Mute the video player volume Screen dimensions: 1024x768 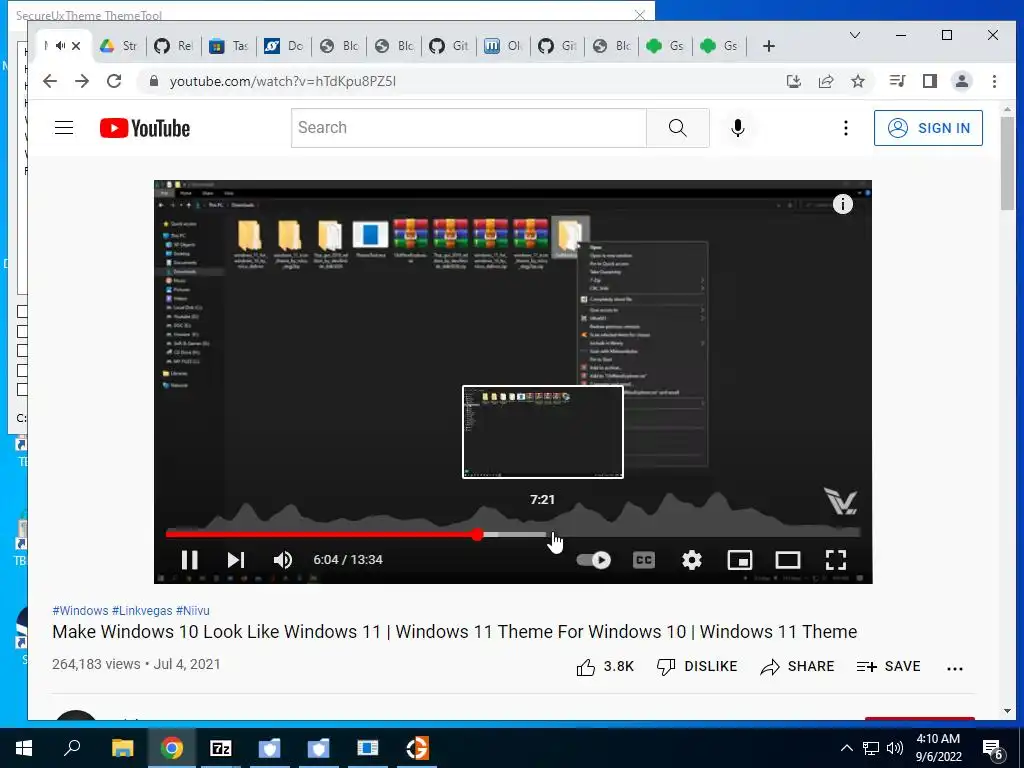coord(283,560)
